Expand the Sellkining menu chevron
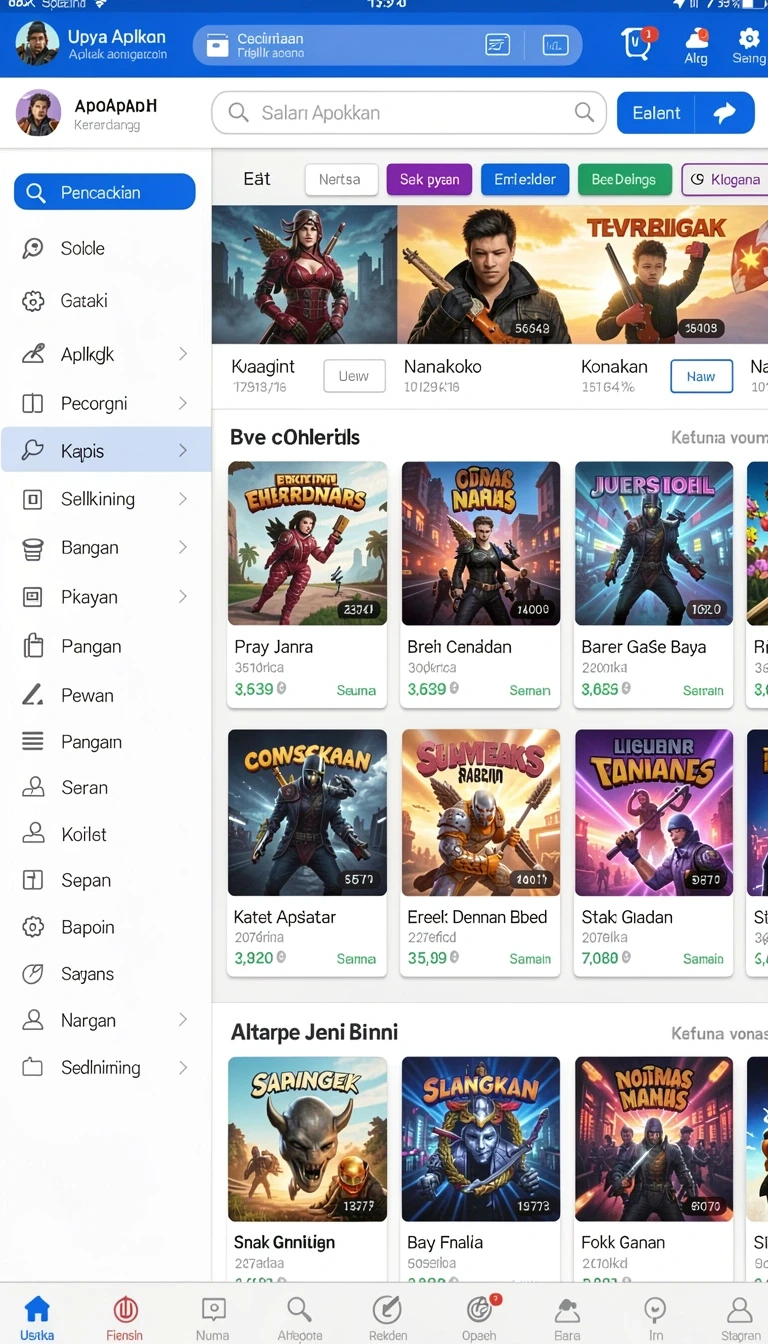 pyautogui.click(x=183, y=499)
